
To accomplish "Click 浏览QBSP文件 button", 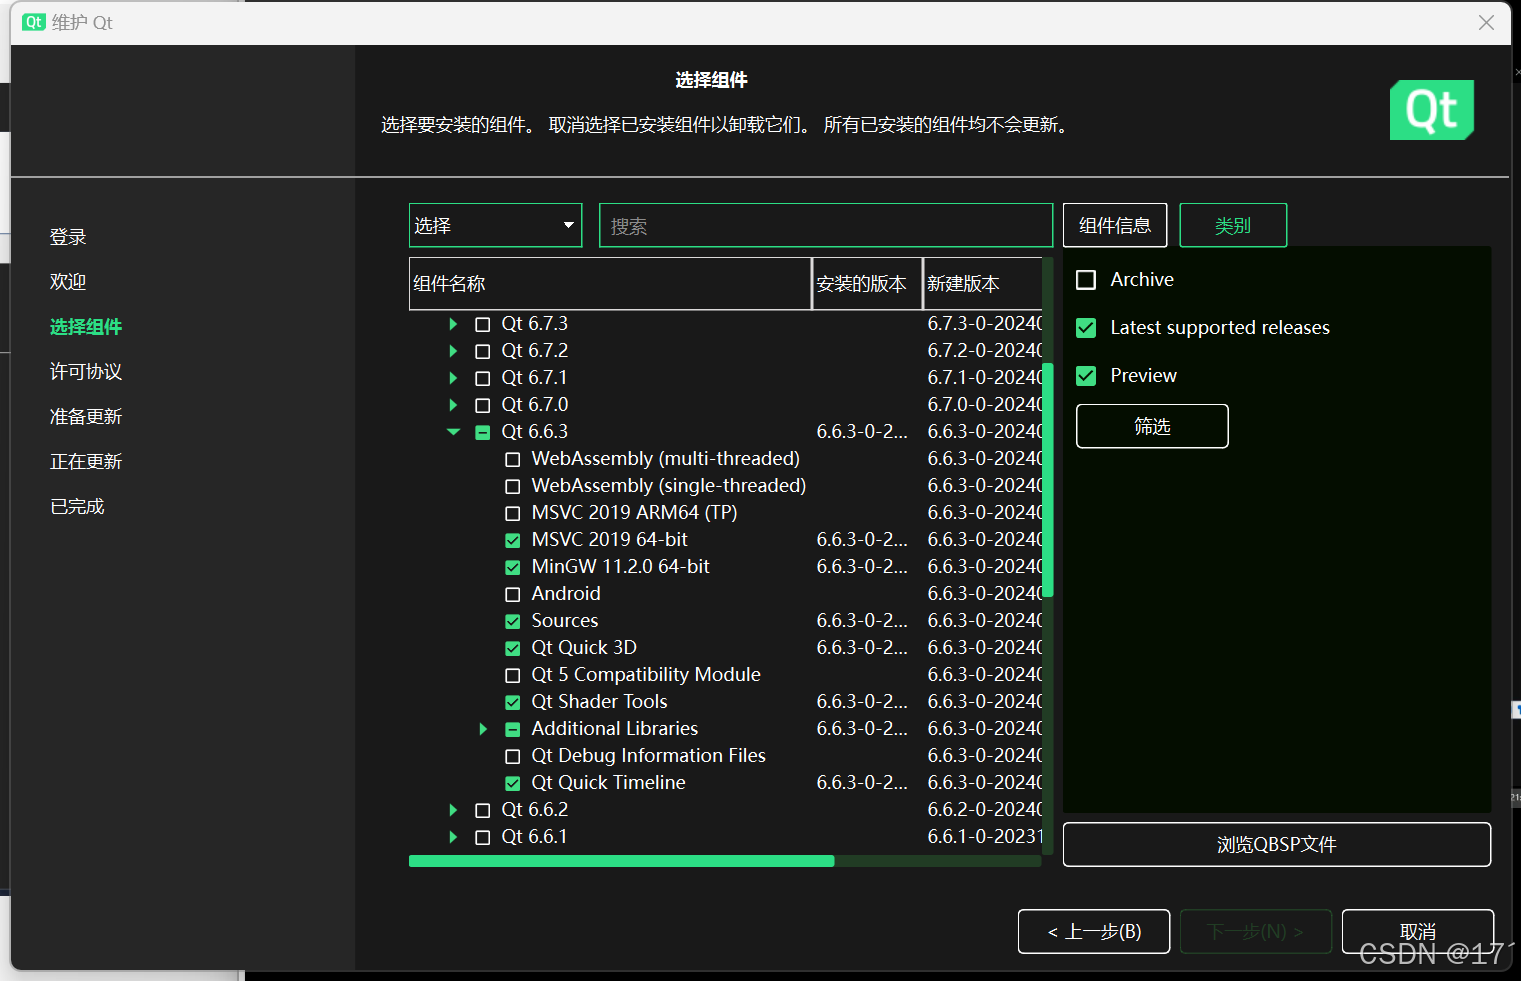I will click(x=1277, y=845).
